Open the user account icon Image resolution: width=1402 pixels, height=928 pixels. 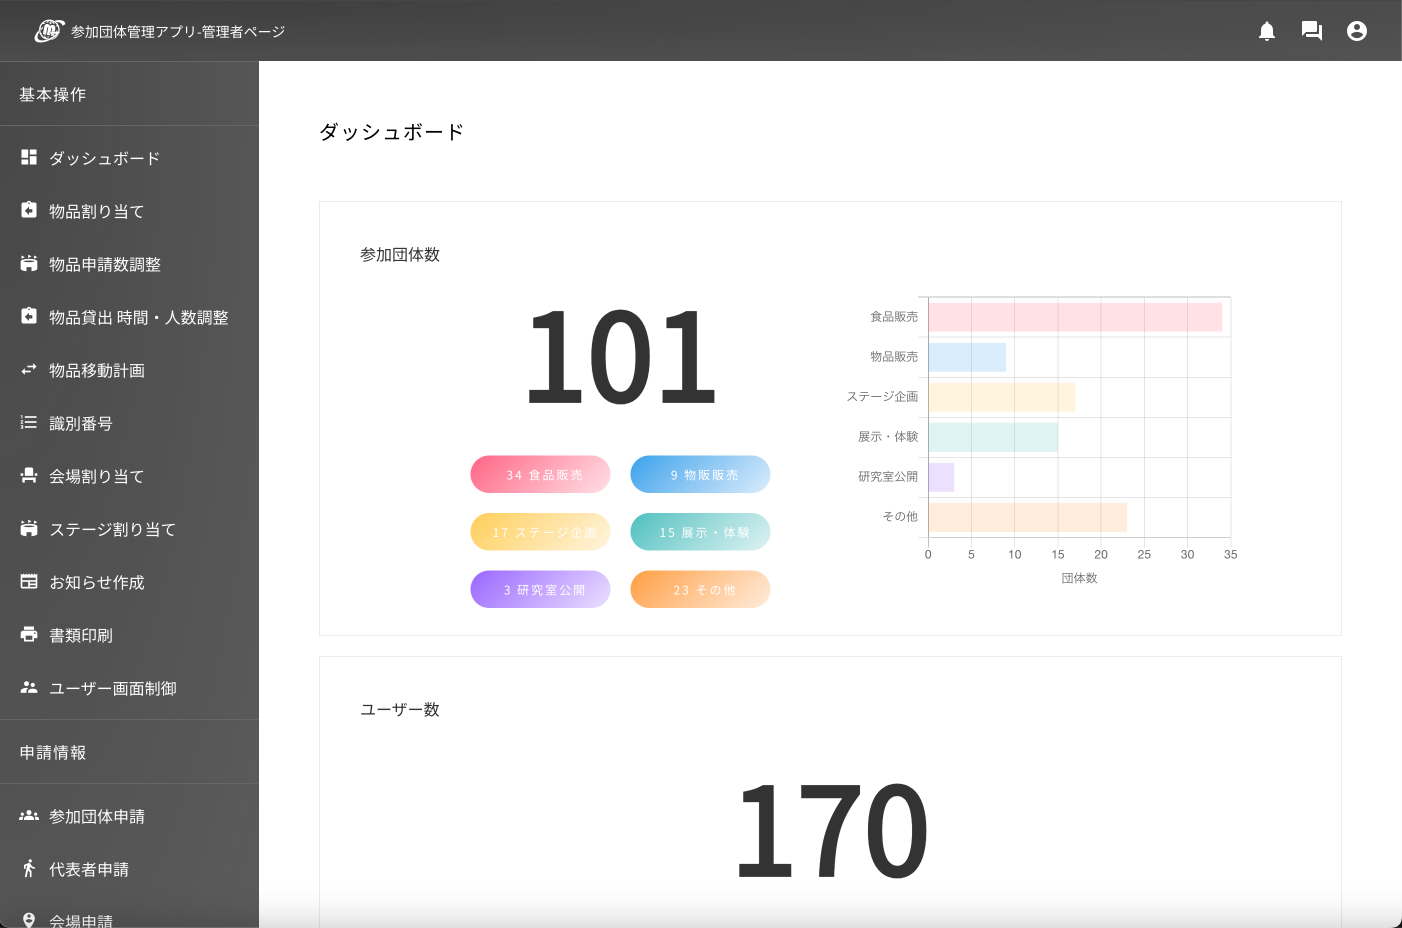pos(1357,31)
